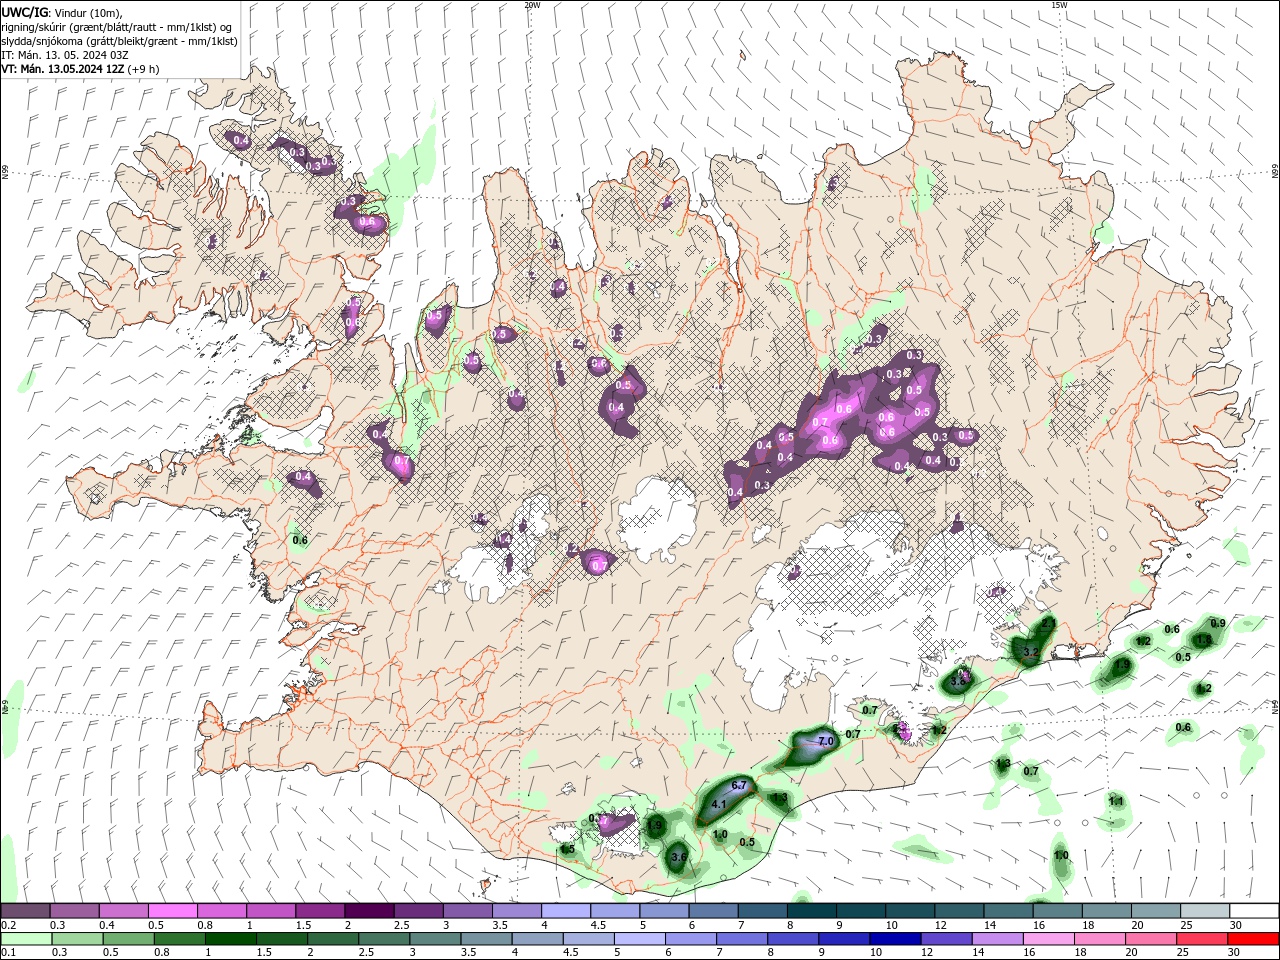Click the '0.9' rain value off the east coast
Viewport: 1280px width, 960px height.
click(1218, 623)
